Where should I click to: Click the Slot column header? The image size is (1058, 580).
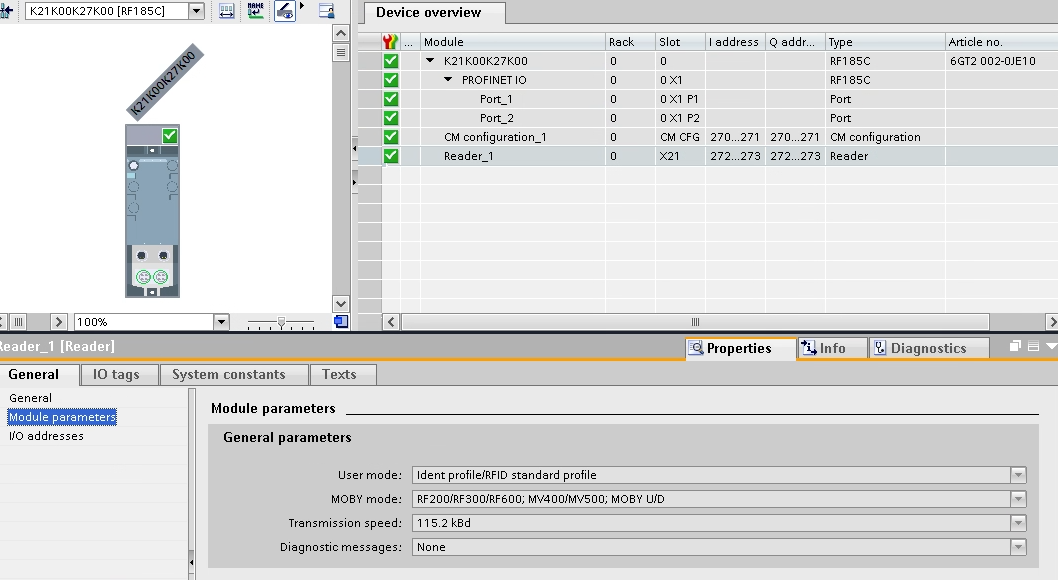coord(680,42)
